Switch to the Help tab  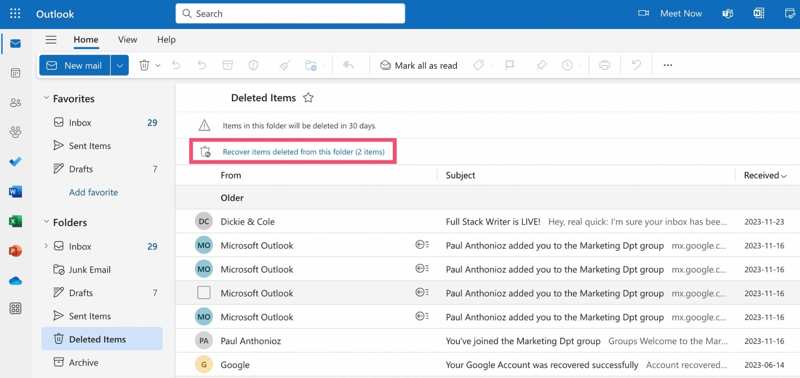click(x=166, y=40)
